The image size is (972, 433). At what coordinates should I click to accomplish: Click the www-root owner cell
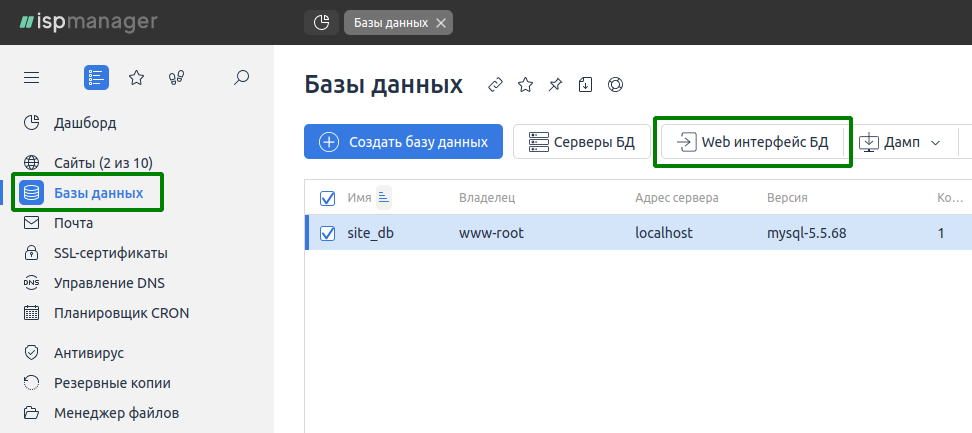(x=492, y=234)
